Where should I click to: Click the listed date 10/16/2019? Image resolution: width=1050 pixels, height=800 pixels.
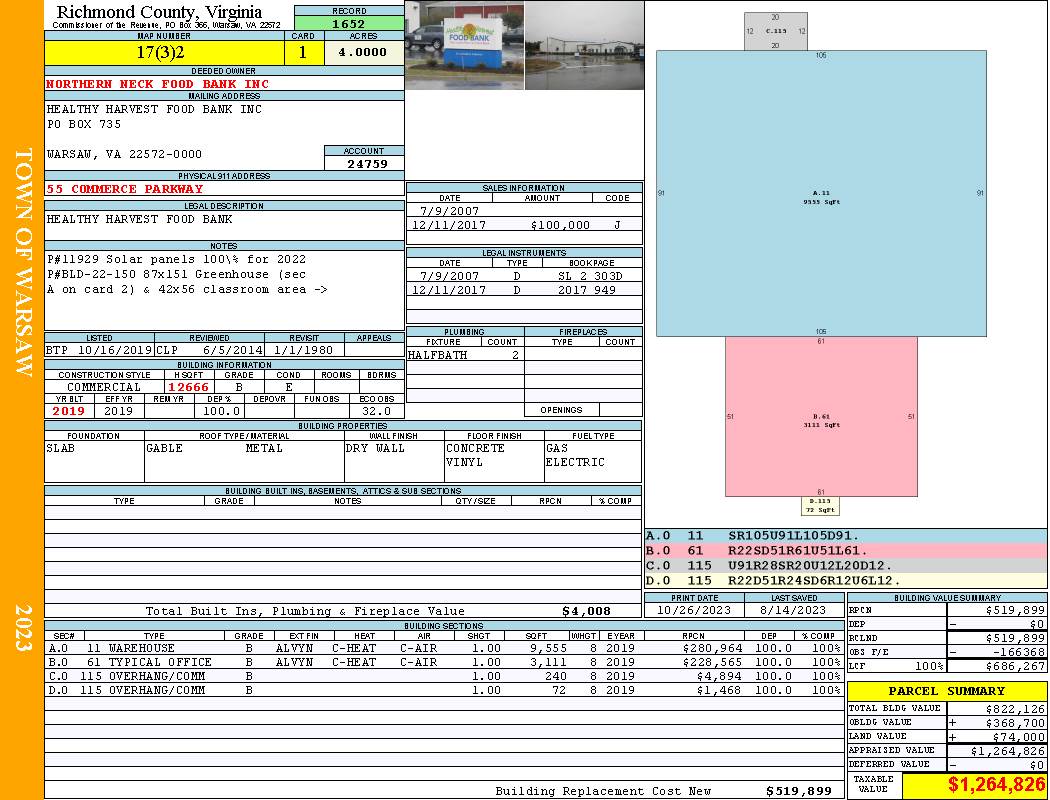click(x=115, y=349)
